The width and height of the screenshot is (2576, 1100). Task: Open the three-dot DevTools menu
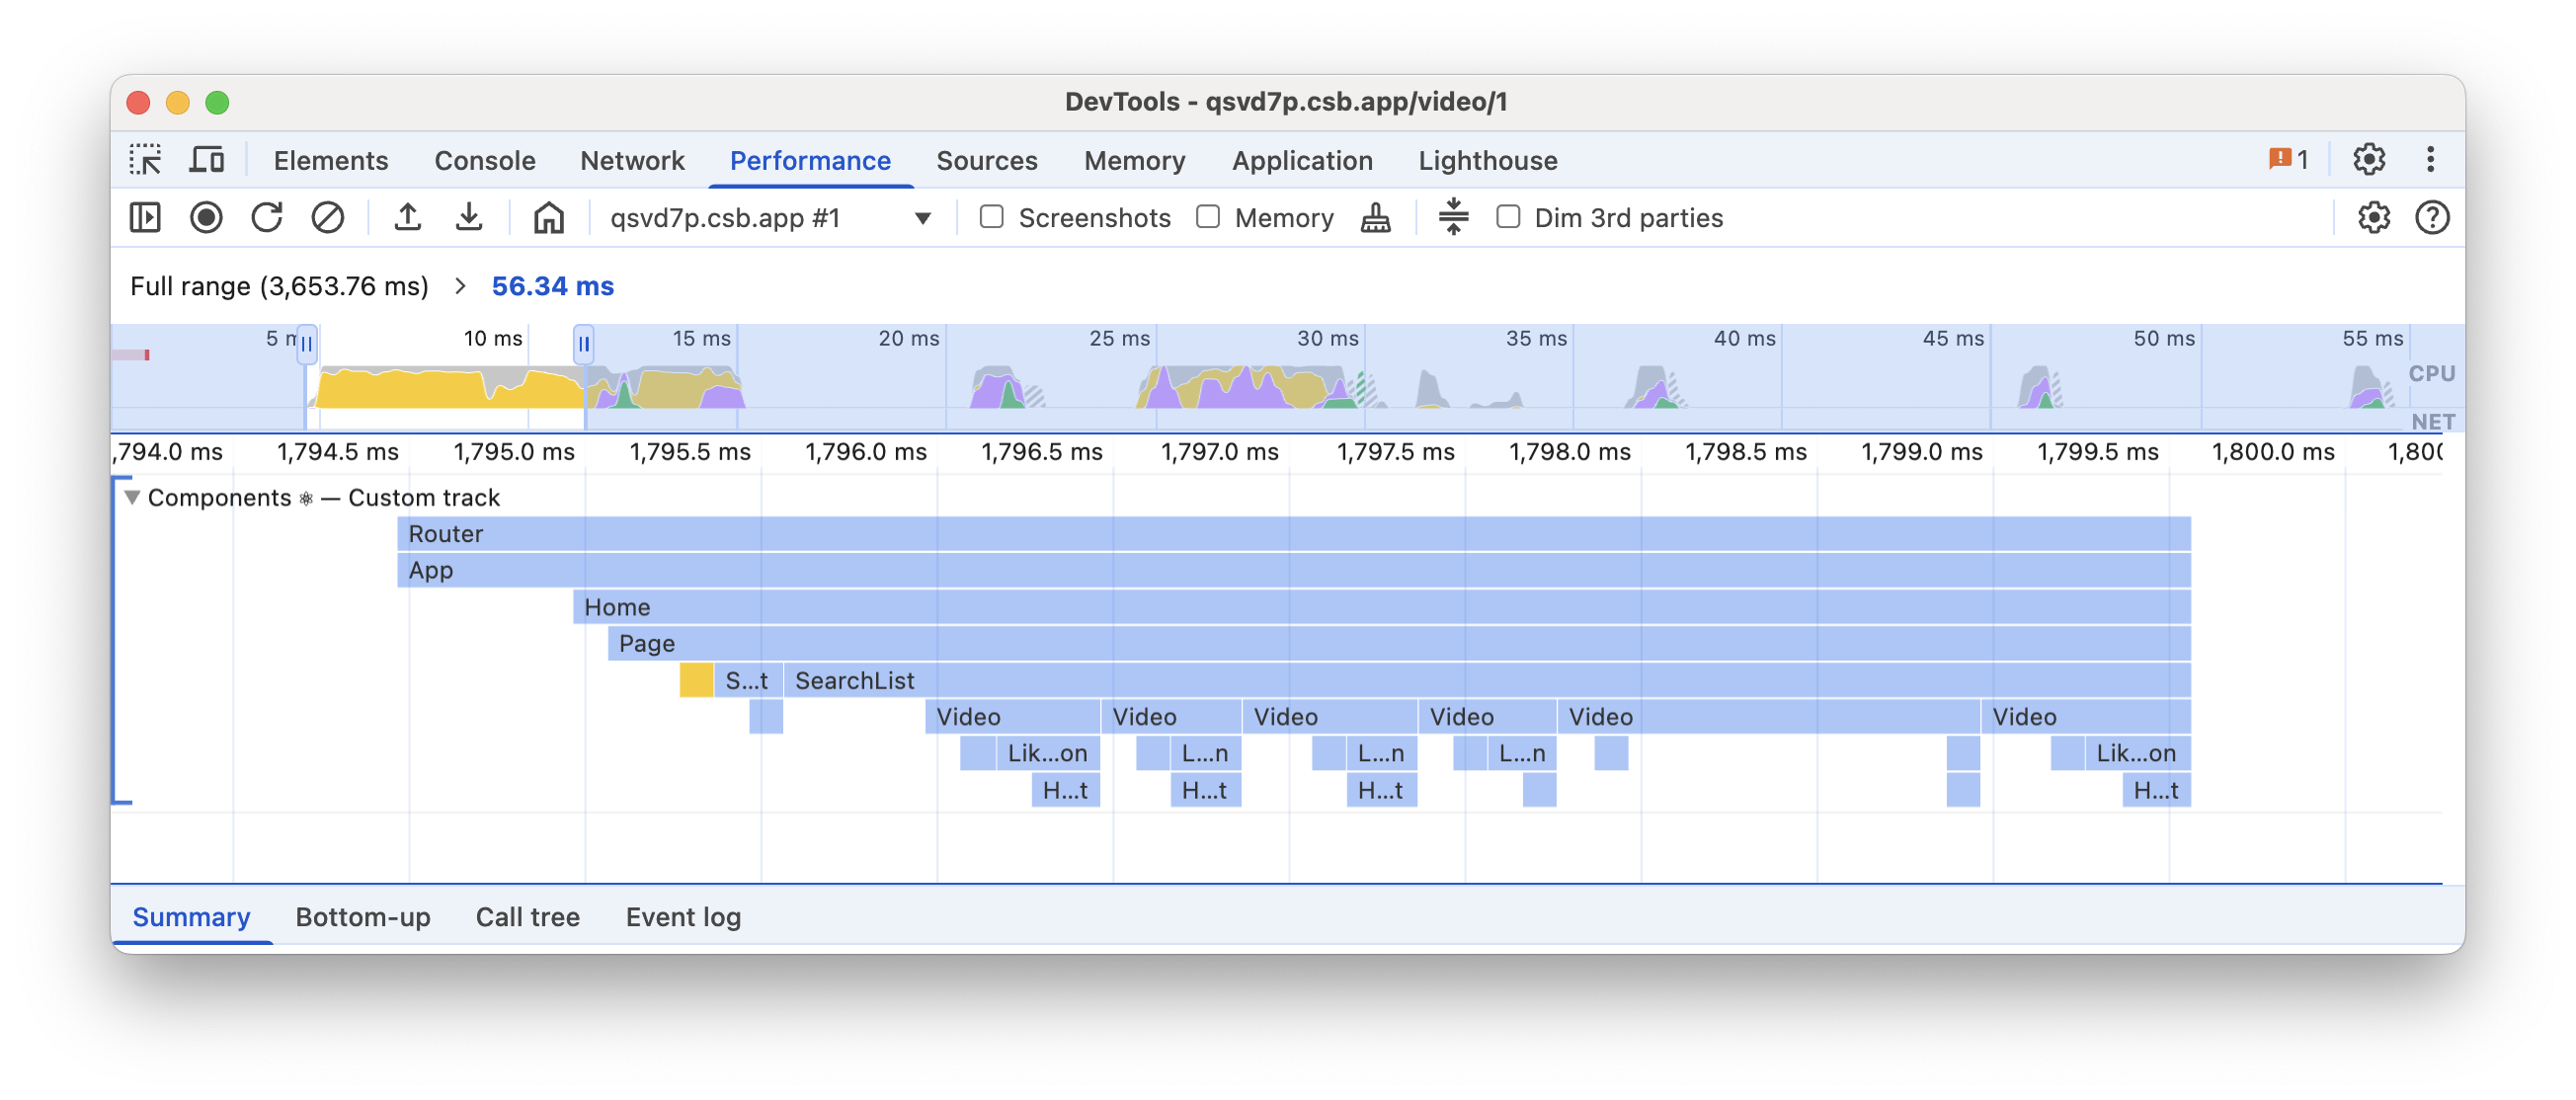(2430, 159)
